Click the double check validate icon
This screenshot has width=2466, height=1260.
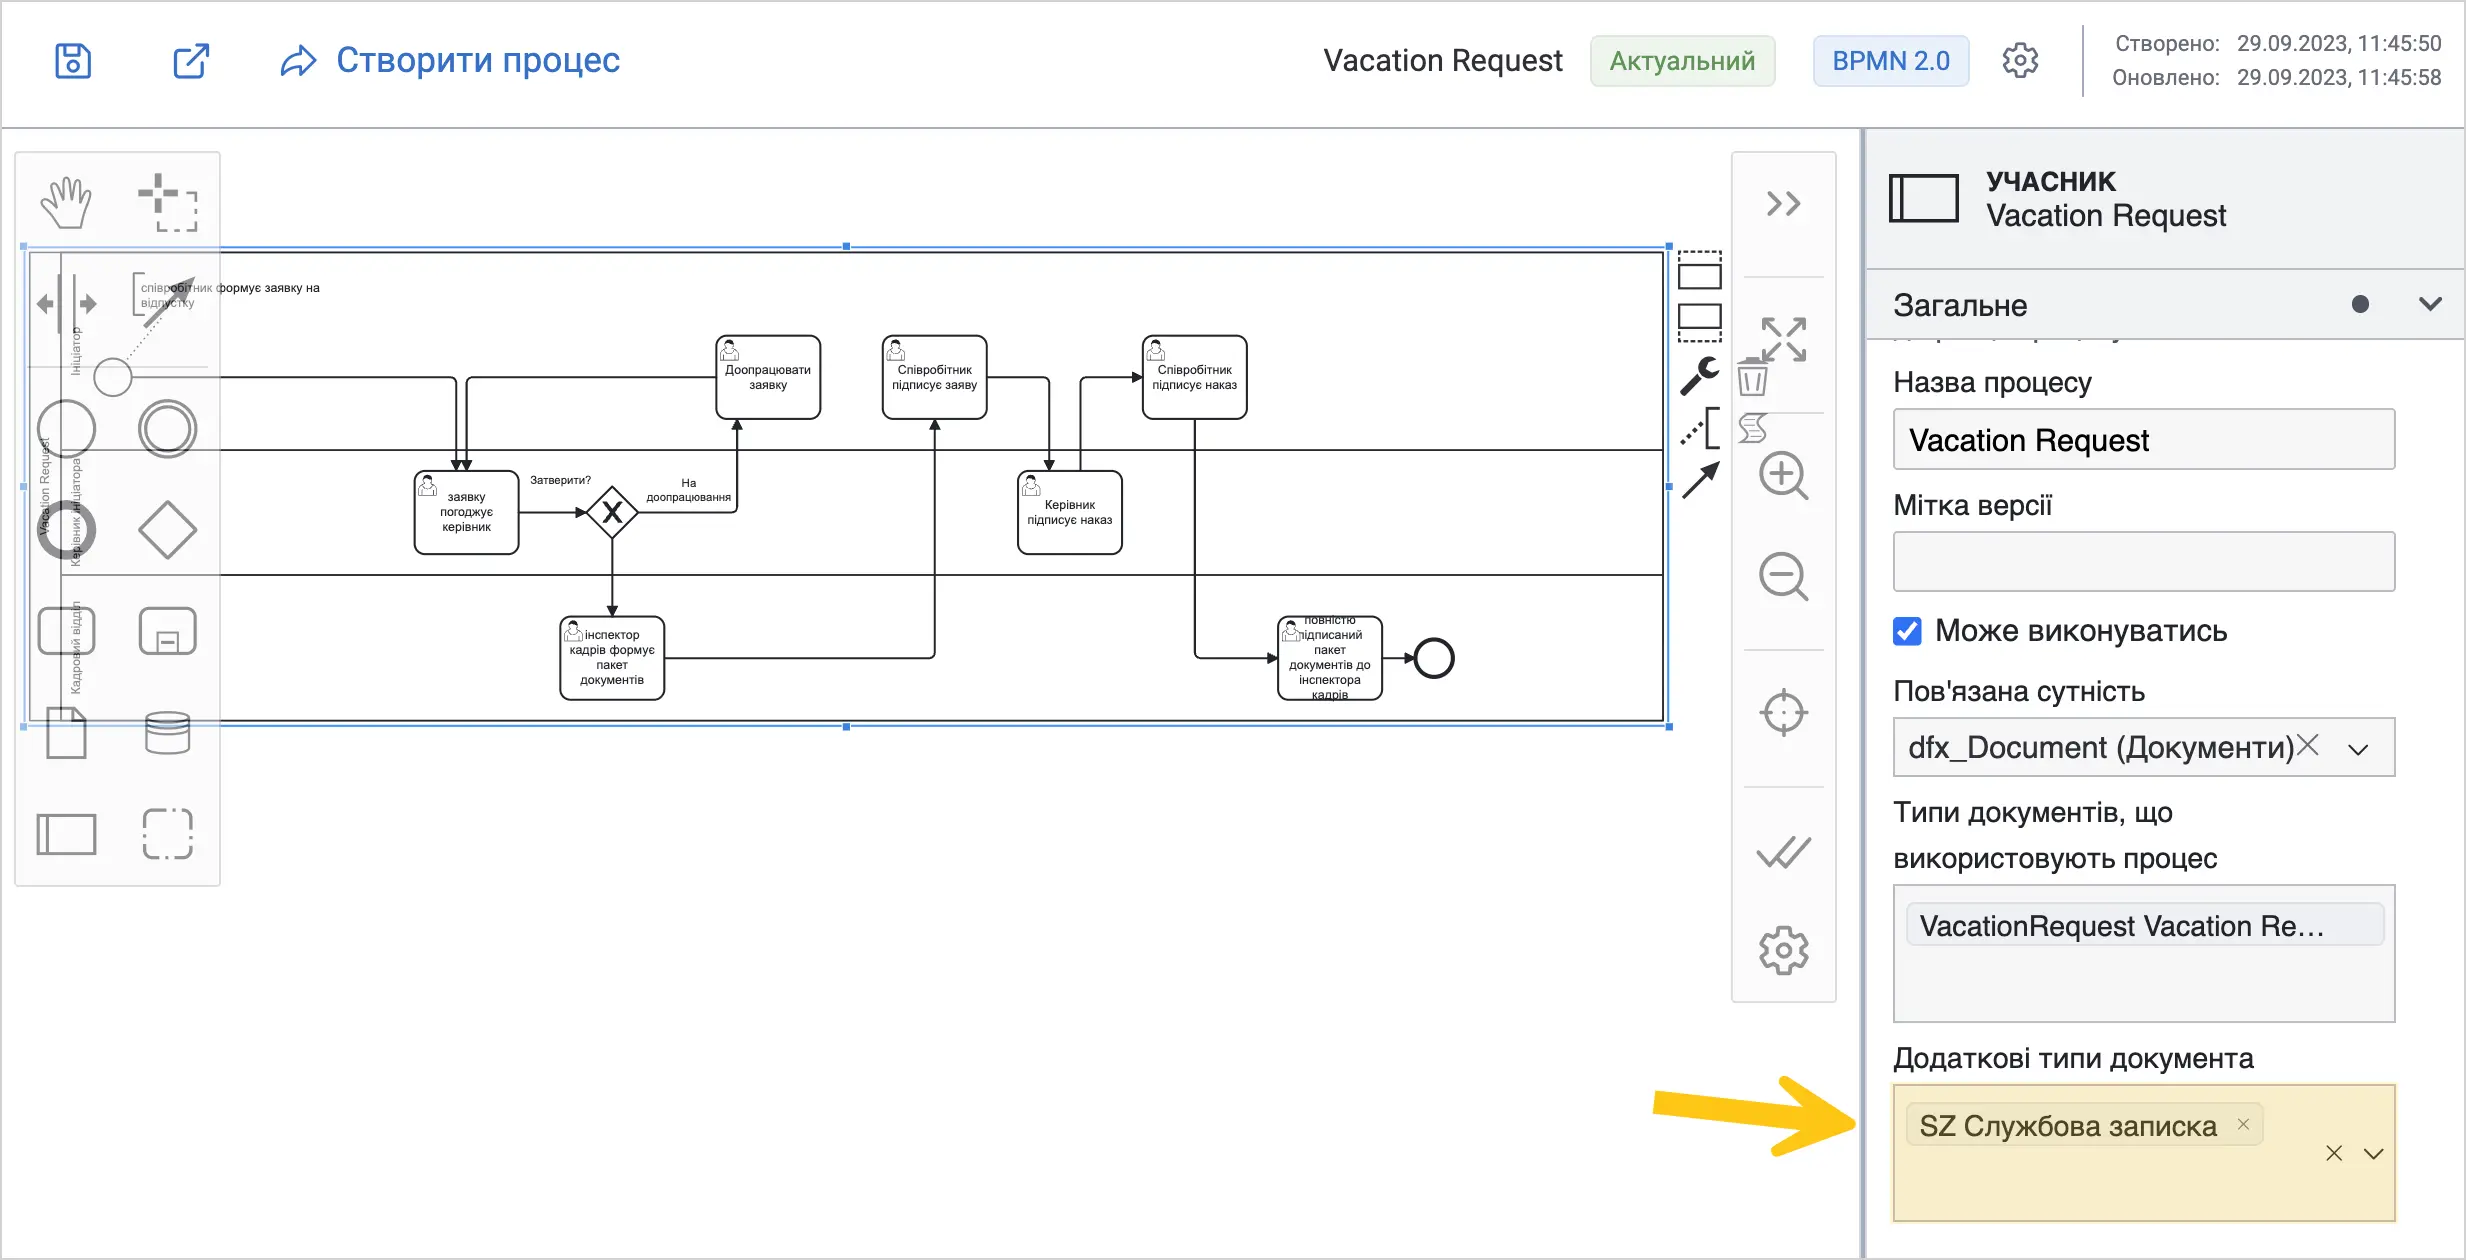tap(1783, 852)
